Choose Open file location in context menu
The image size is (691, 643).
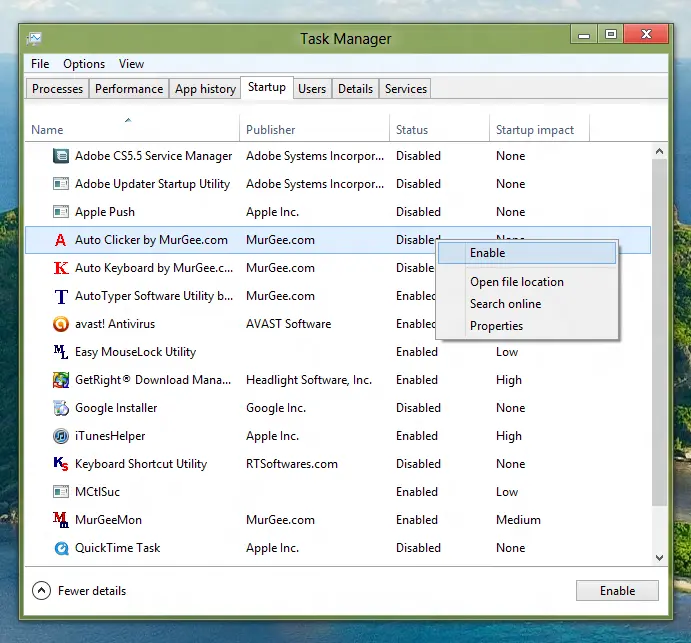tap(527, 282)
